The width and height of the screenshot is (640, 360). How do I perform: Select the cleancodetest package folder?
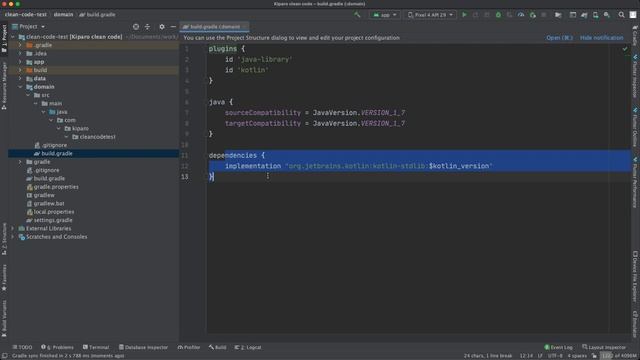point(94,137)
